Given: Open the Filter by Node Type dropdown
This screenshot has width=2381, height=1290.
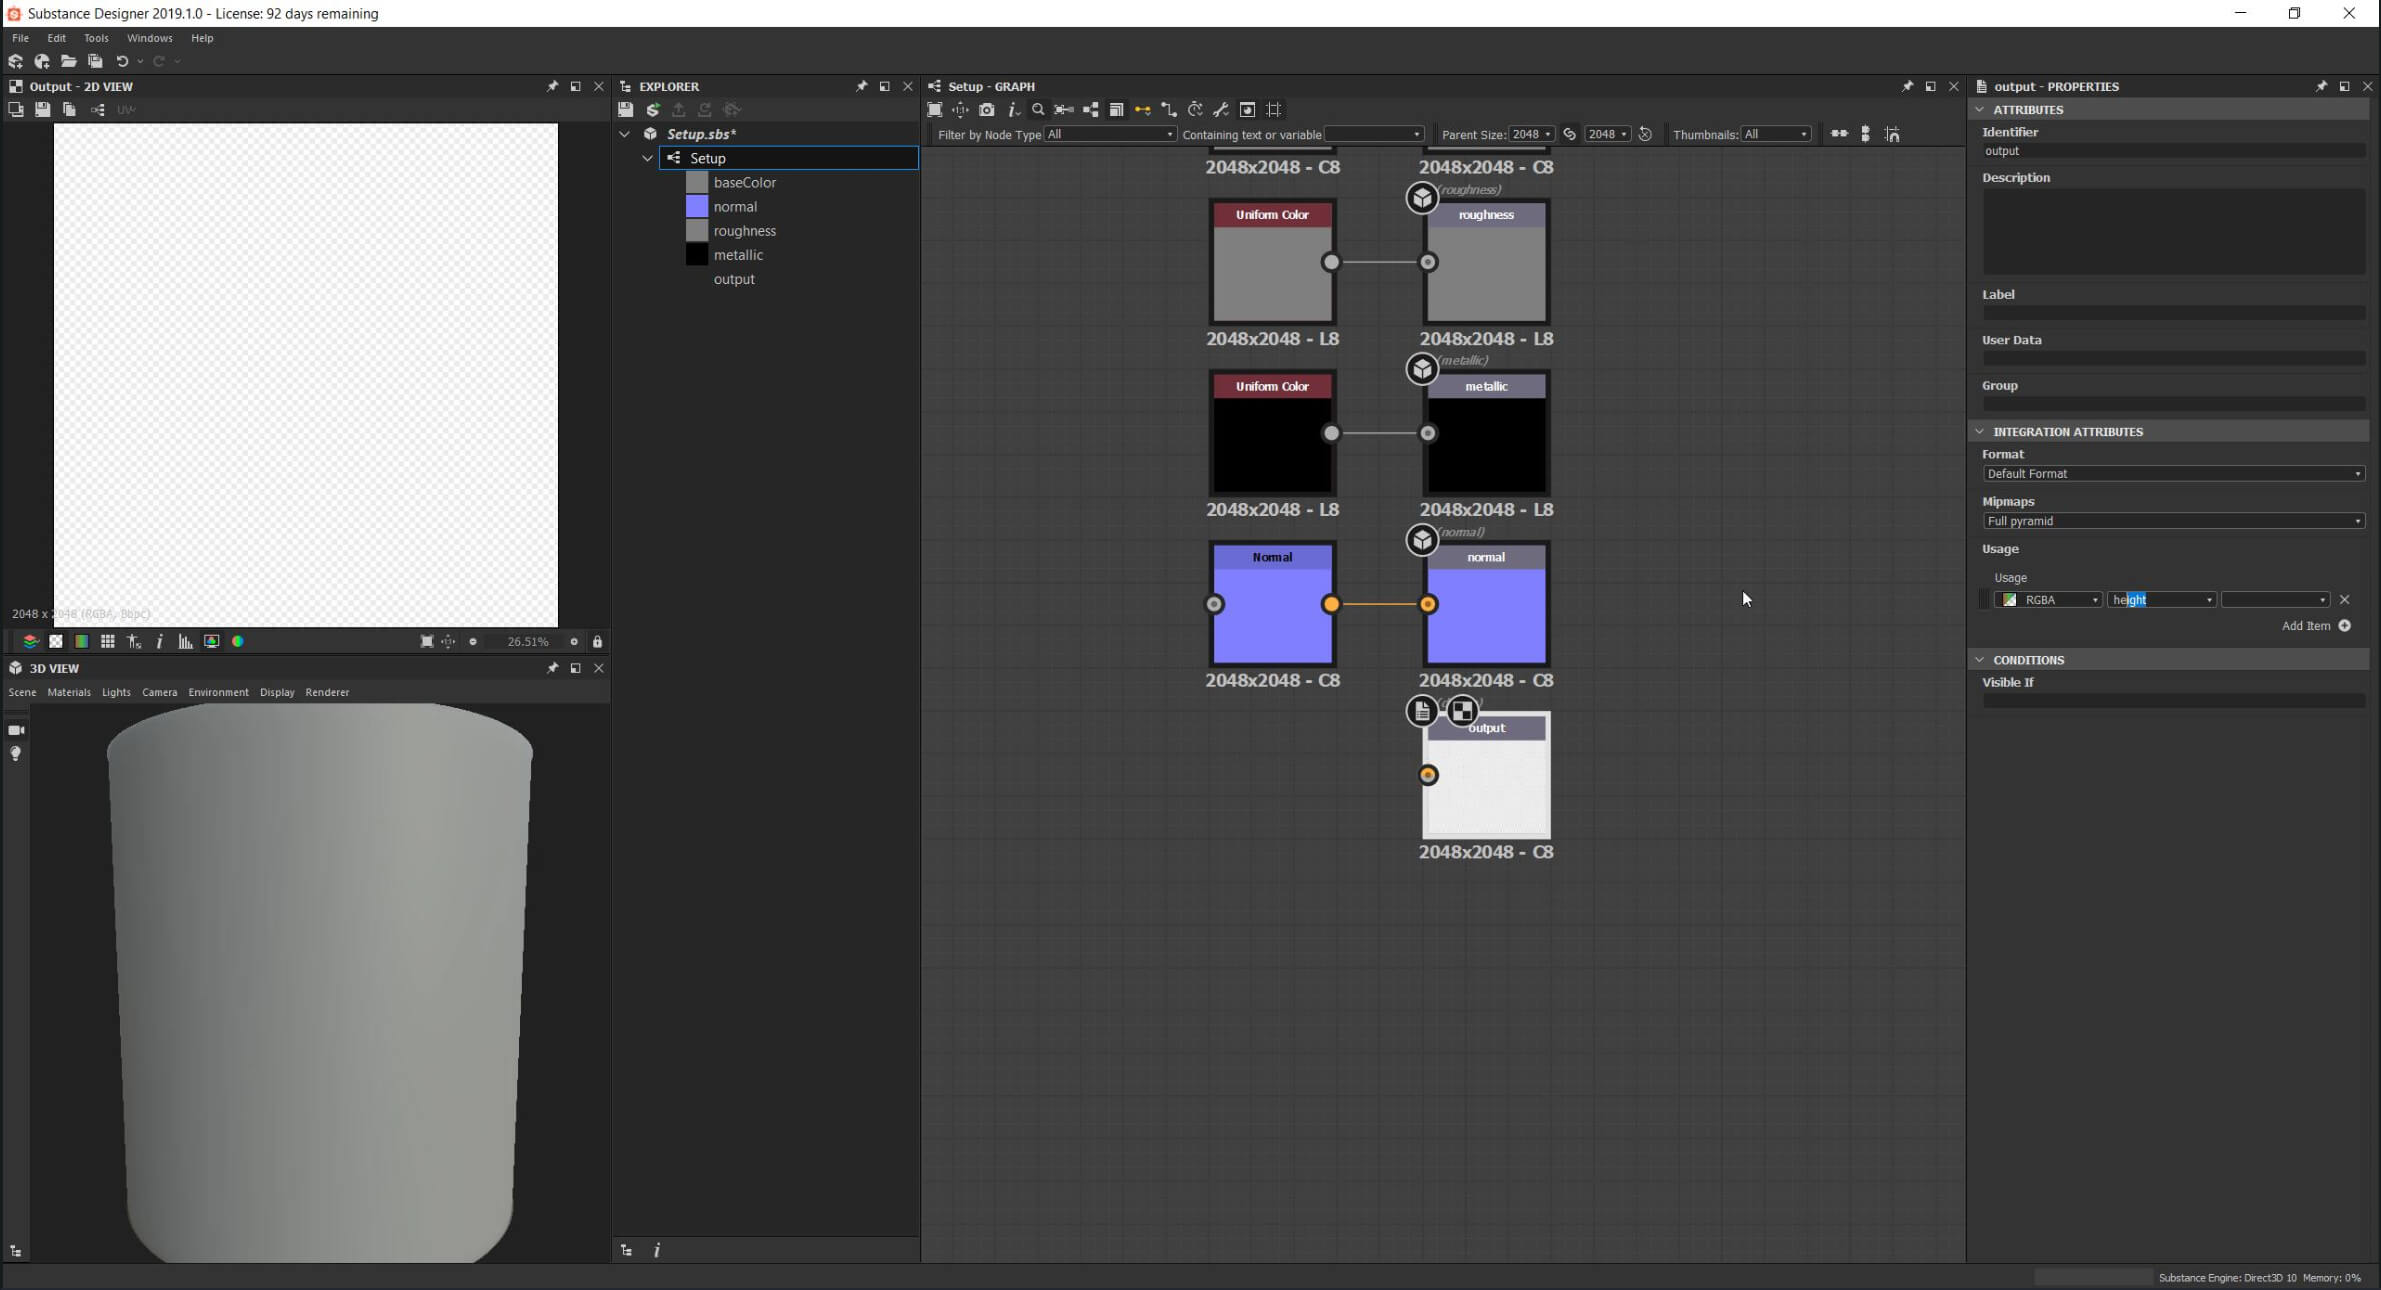Looking at the screenshot, I should [1108, 134].
